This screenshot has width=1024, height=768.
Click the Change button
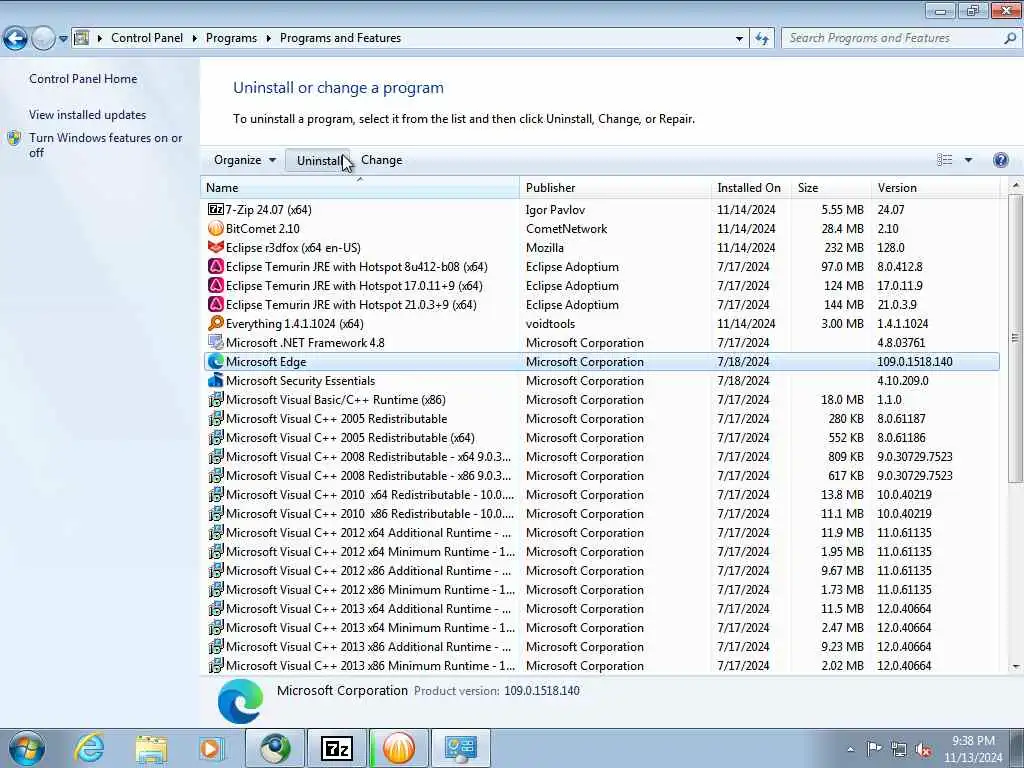(381, 160)
